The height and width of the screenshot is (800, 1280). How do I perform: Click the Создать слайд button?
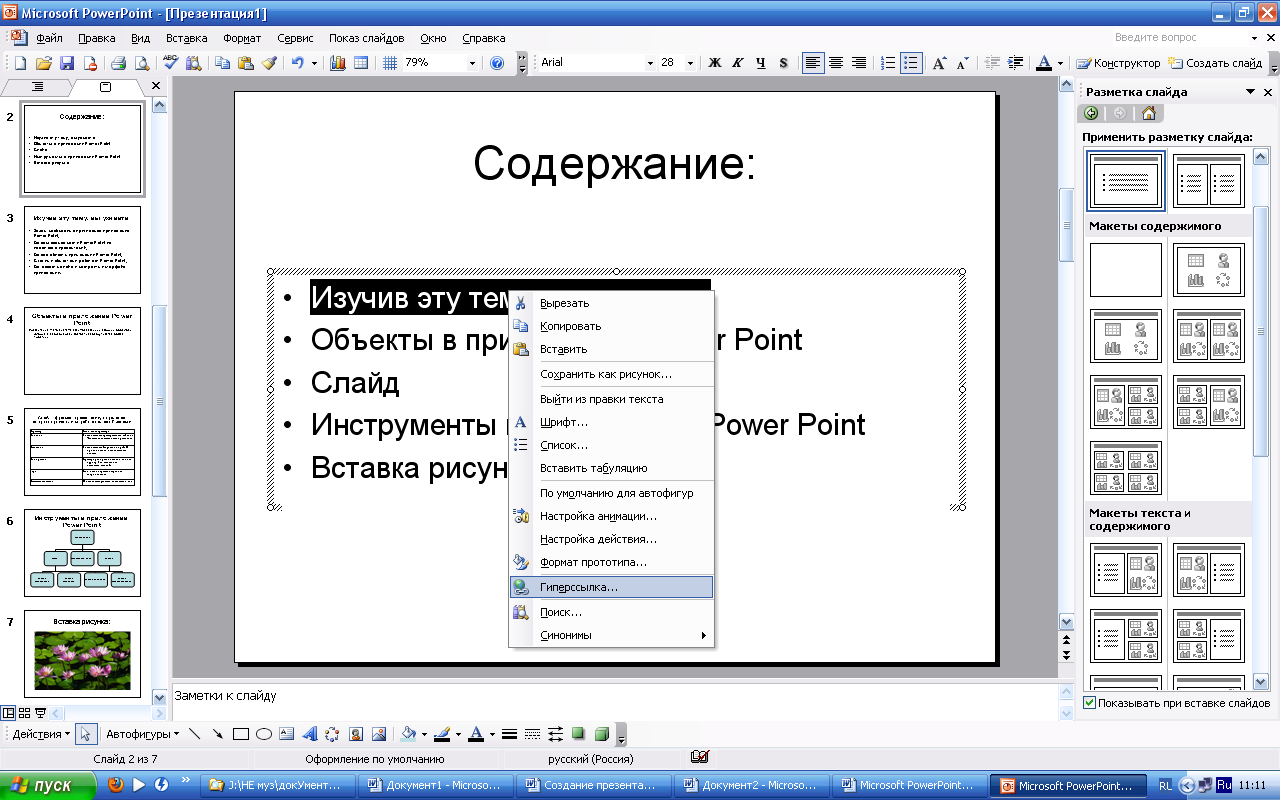point(1215,63)
